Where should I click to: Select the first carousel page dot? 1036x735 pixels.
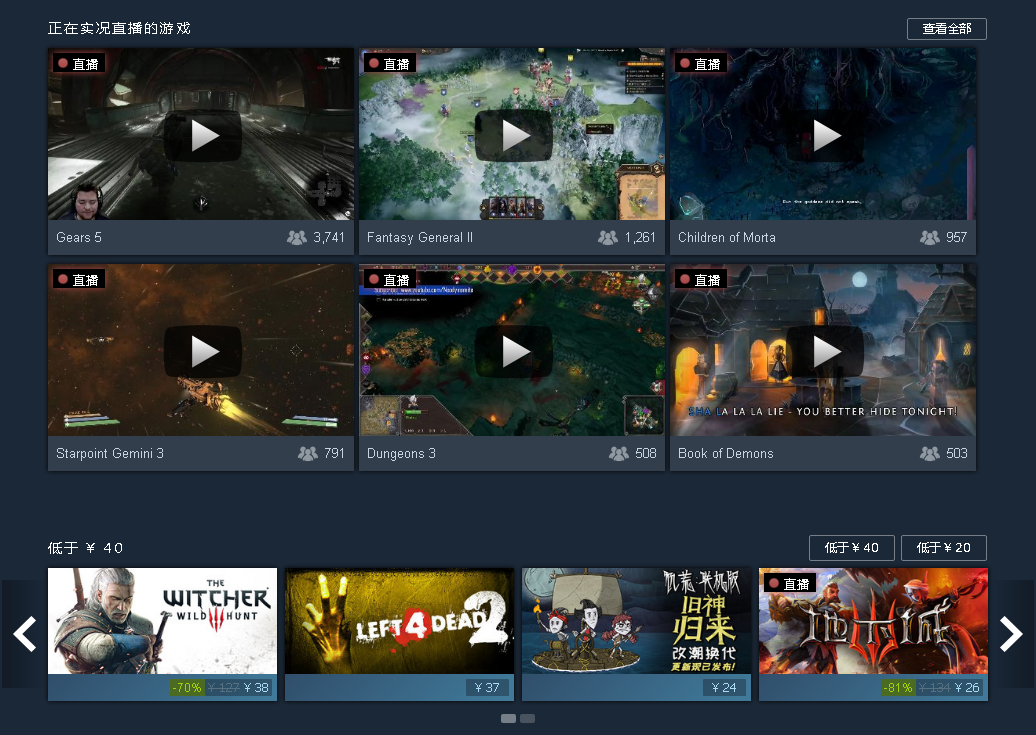(508, 718)
